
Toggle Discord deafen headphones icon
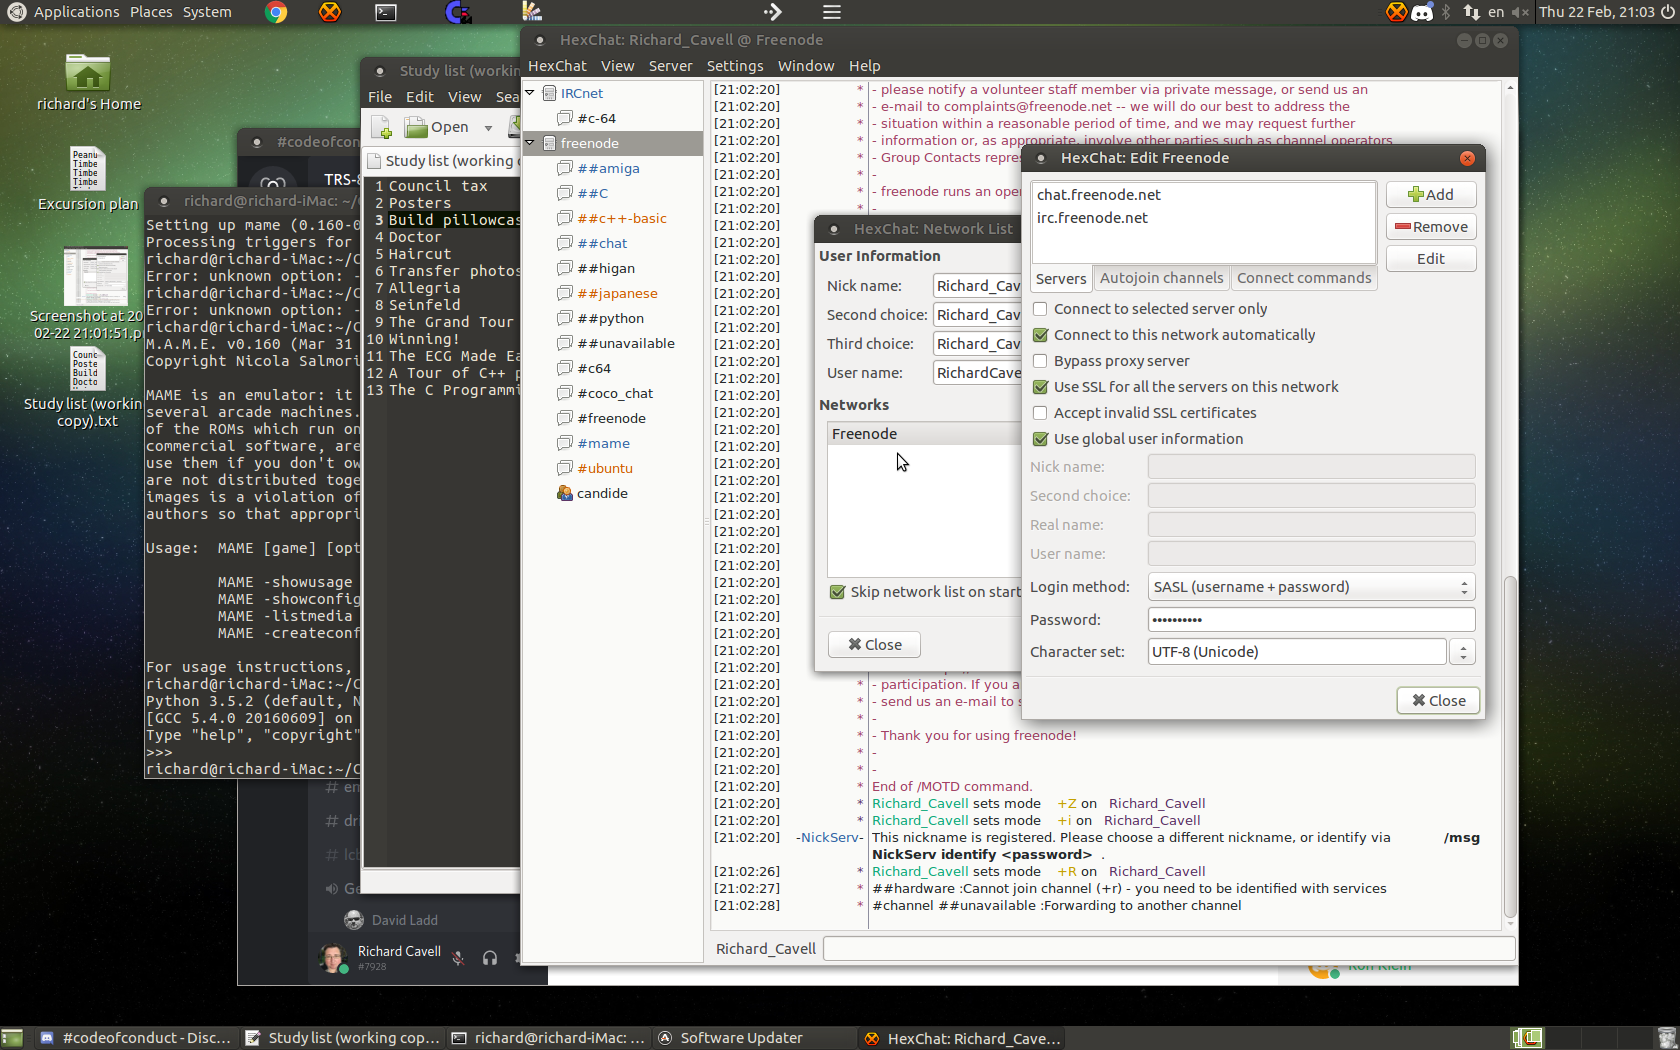click(490, 957)
